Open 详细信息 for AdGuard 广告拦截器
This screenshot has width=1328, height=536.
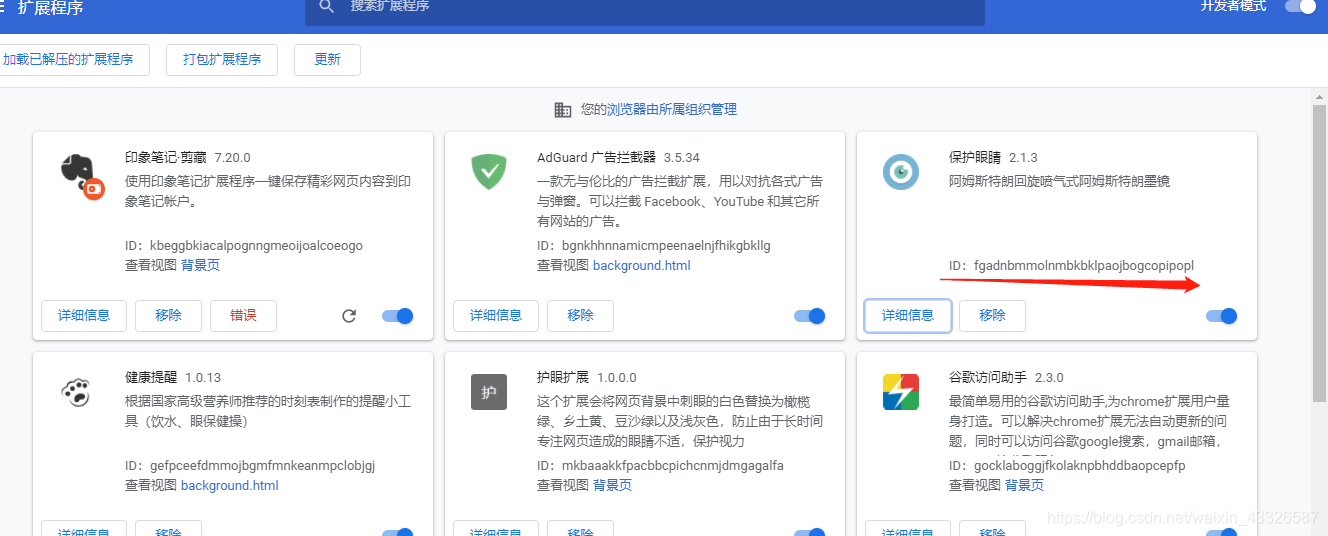[496, 316]
